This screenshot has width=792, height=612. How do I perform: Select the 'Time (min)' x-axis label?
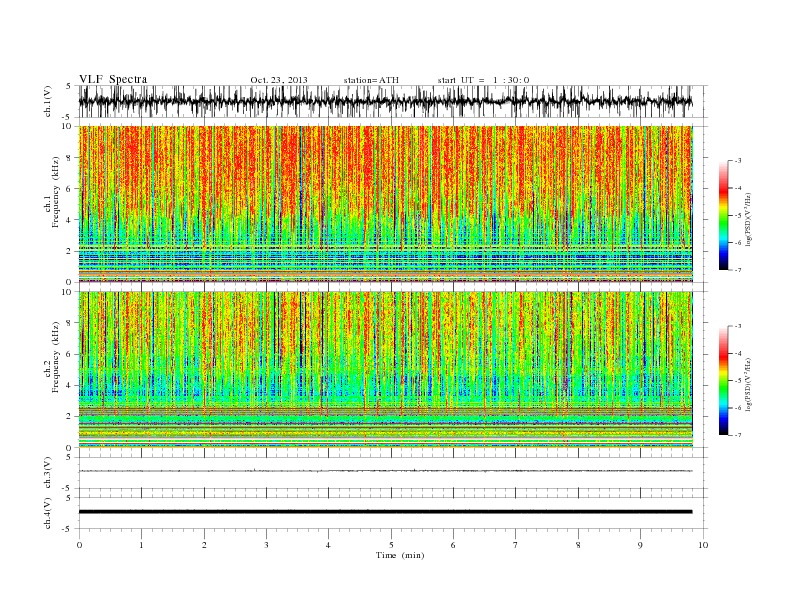coord(400,555)
